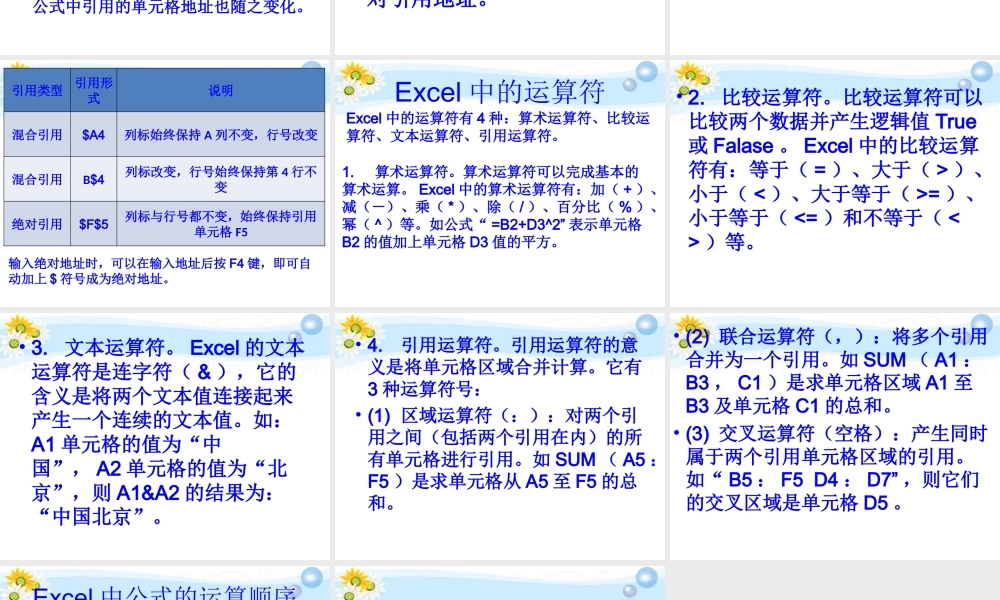
Task: Click the B$4 cell in the table
Action: point(94,179)
